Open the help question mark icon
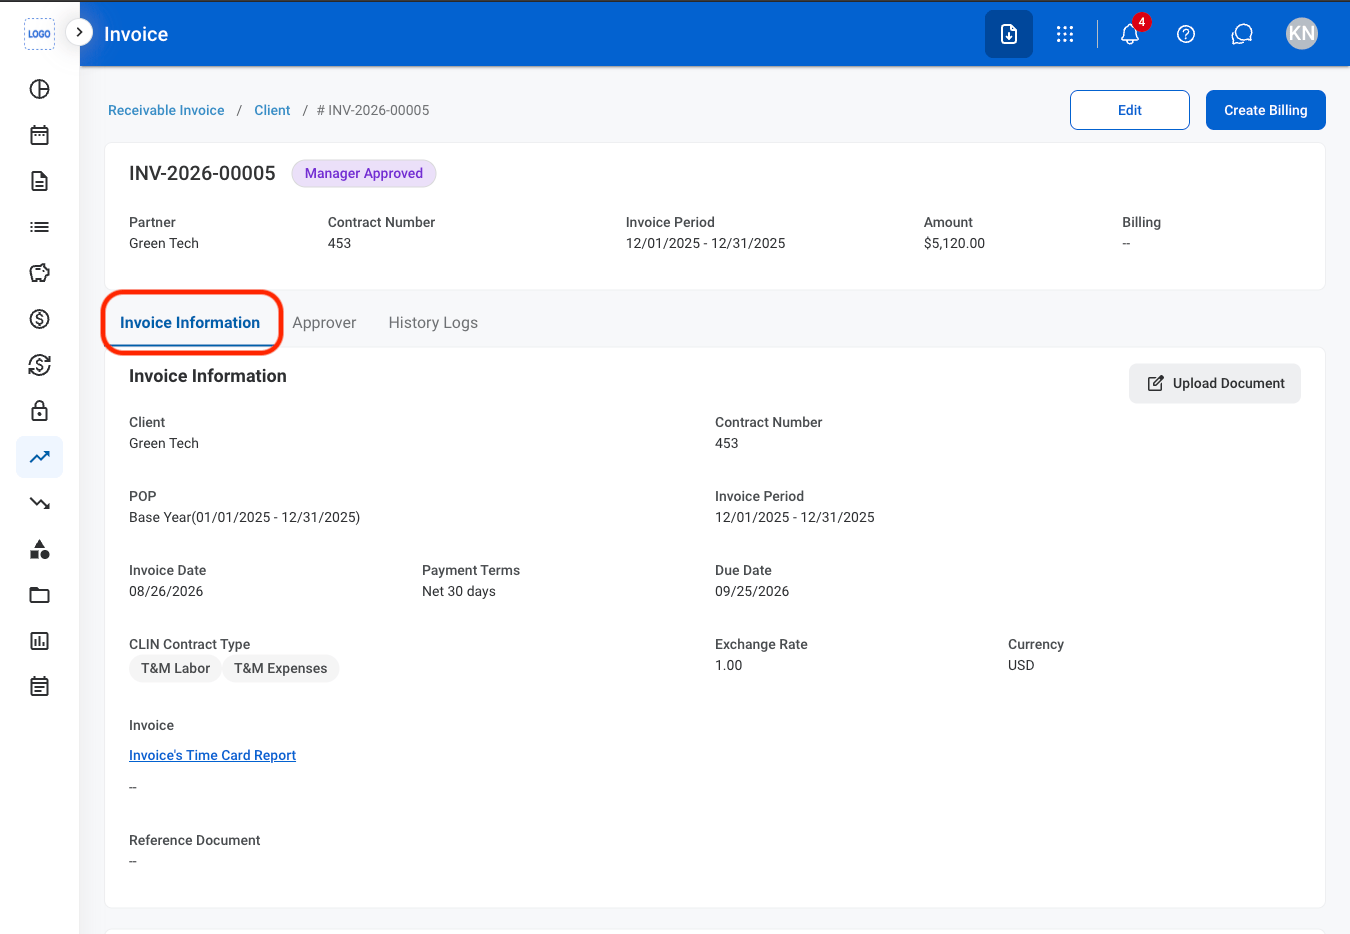 pos(1186,34)
